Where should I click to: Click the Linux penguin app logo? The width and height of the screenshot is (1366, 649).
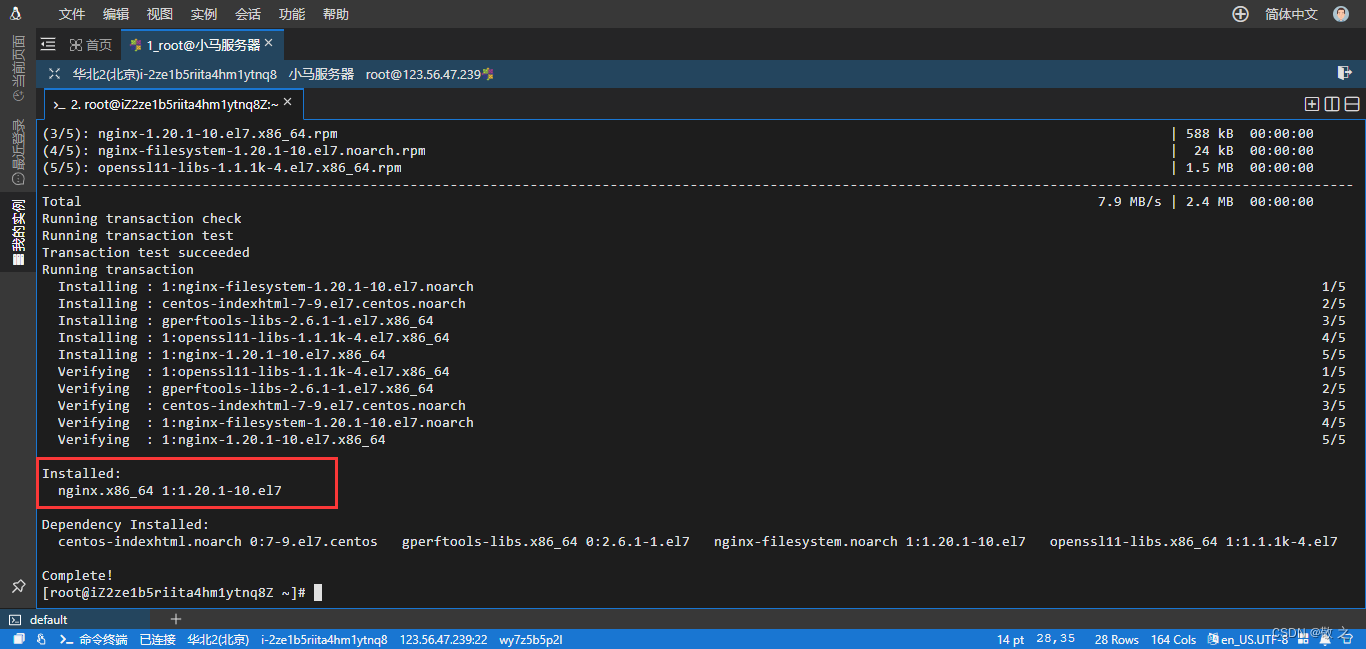16,13
